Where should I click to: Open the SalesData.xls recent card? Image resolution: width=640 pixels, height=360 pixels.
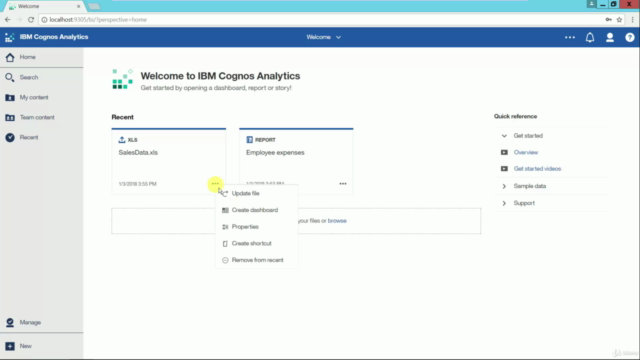click(x=169, y=161)
